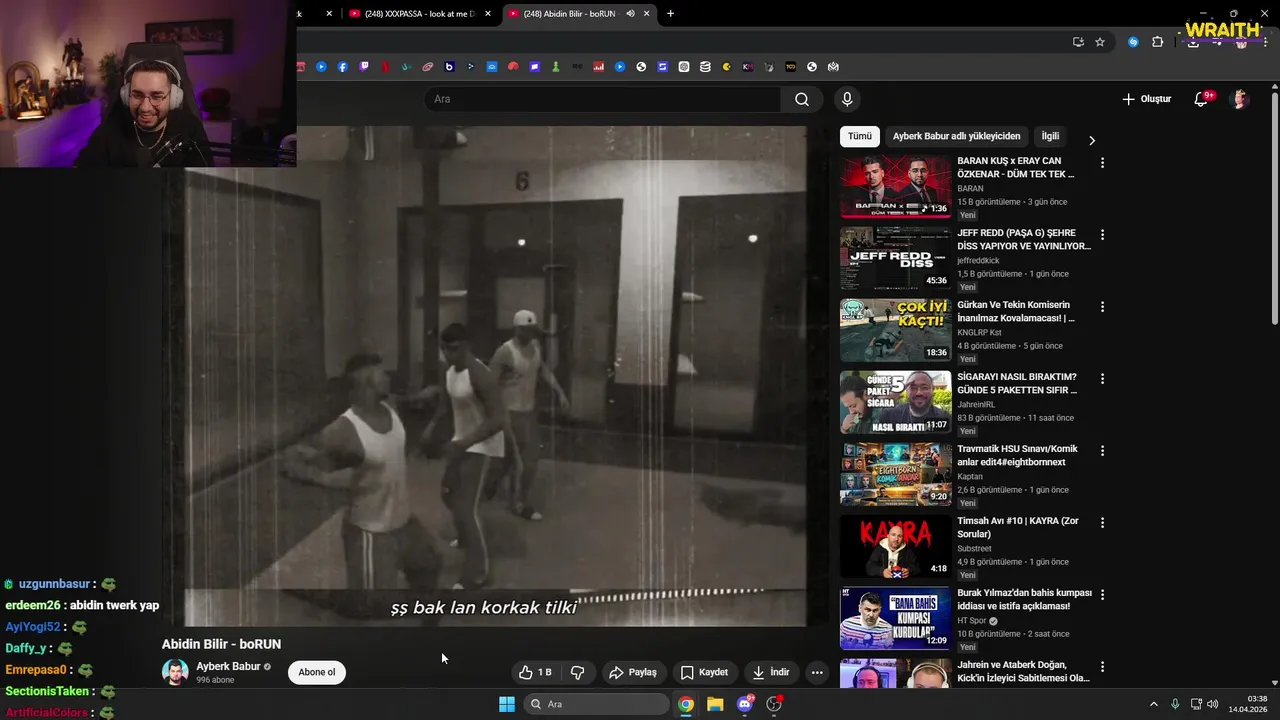This screenshot has width=1280, height=720.
Task: Click the Oluştur create button
Action: pyautogui.click(x=1146, y=99)
